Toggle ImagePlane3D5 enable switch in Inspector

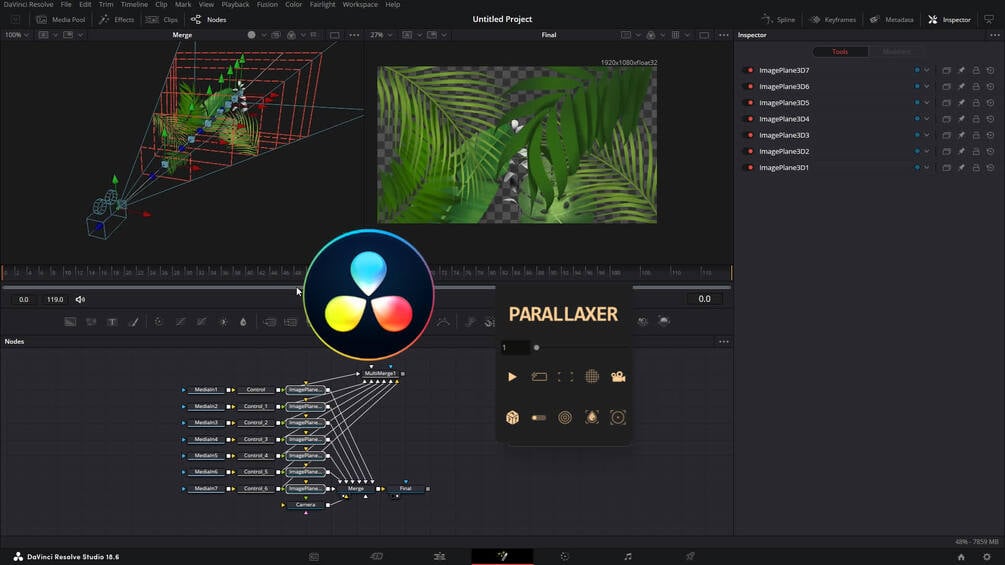(748, 102)
